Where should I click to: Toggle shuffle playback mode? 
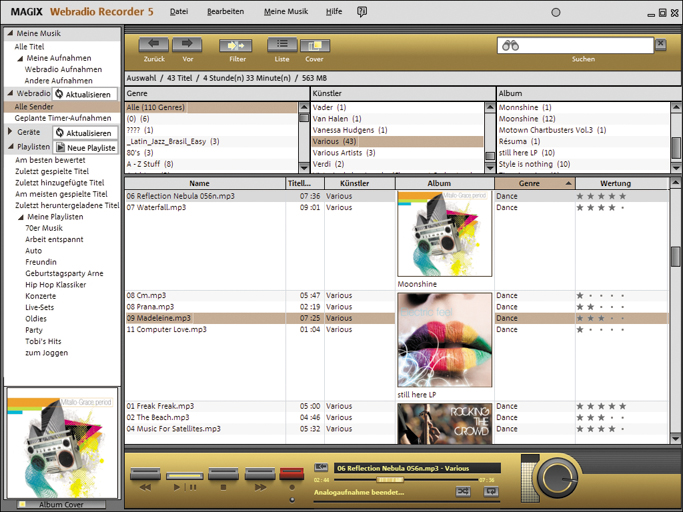coord(463,492)
